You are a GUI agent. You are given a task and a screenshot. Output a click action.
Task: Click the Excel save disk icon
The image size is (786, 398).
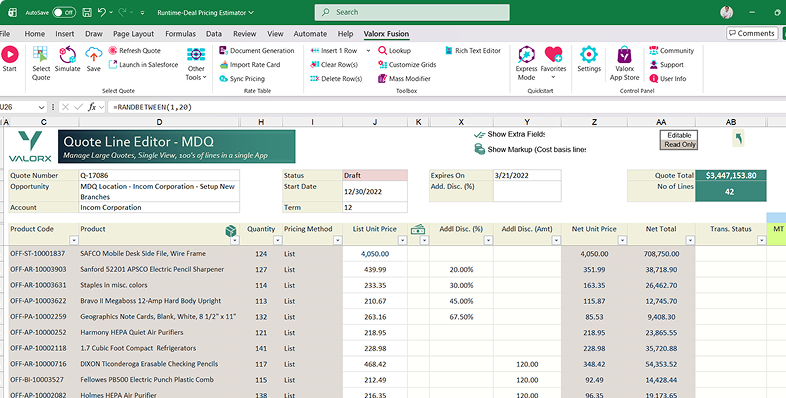[87, 13]
